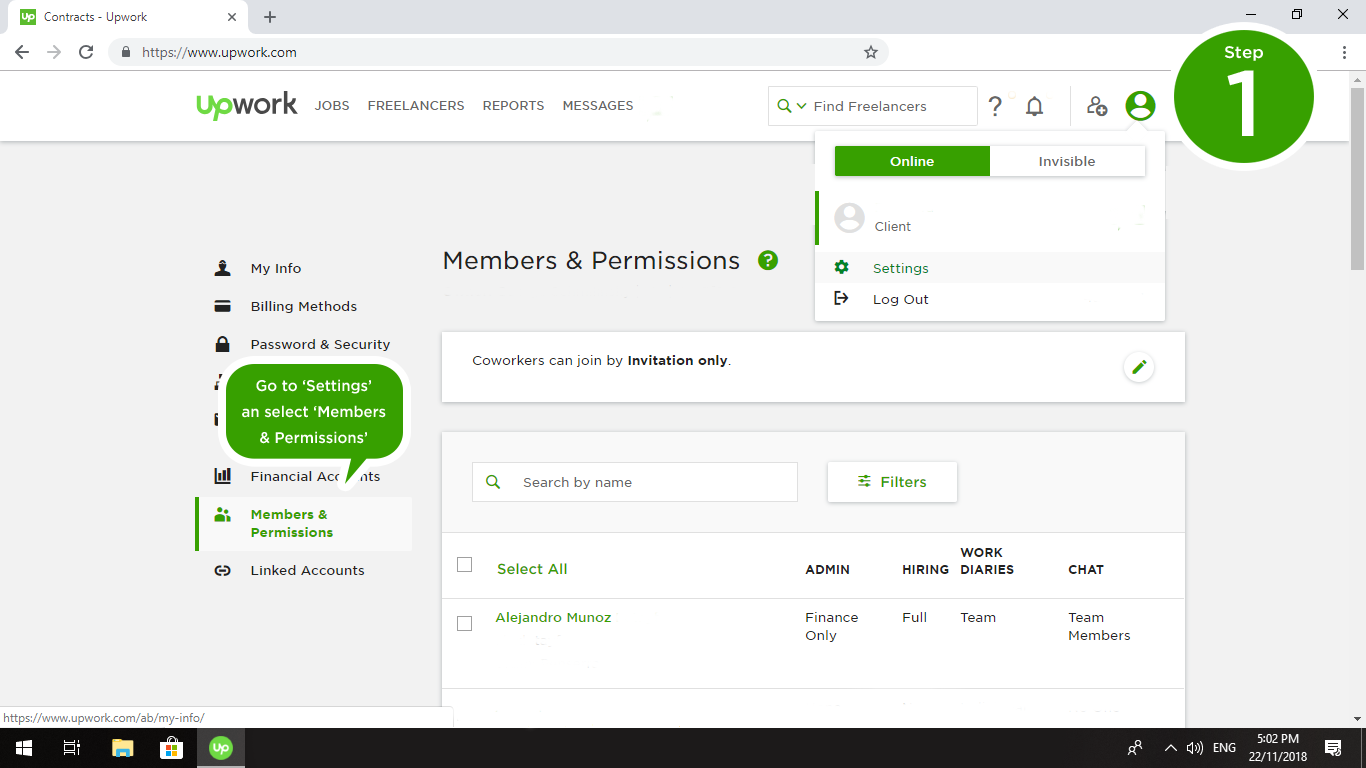Open the help question mark icon

coord(995,106)
